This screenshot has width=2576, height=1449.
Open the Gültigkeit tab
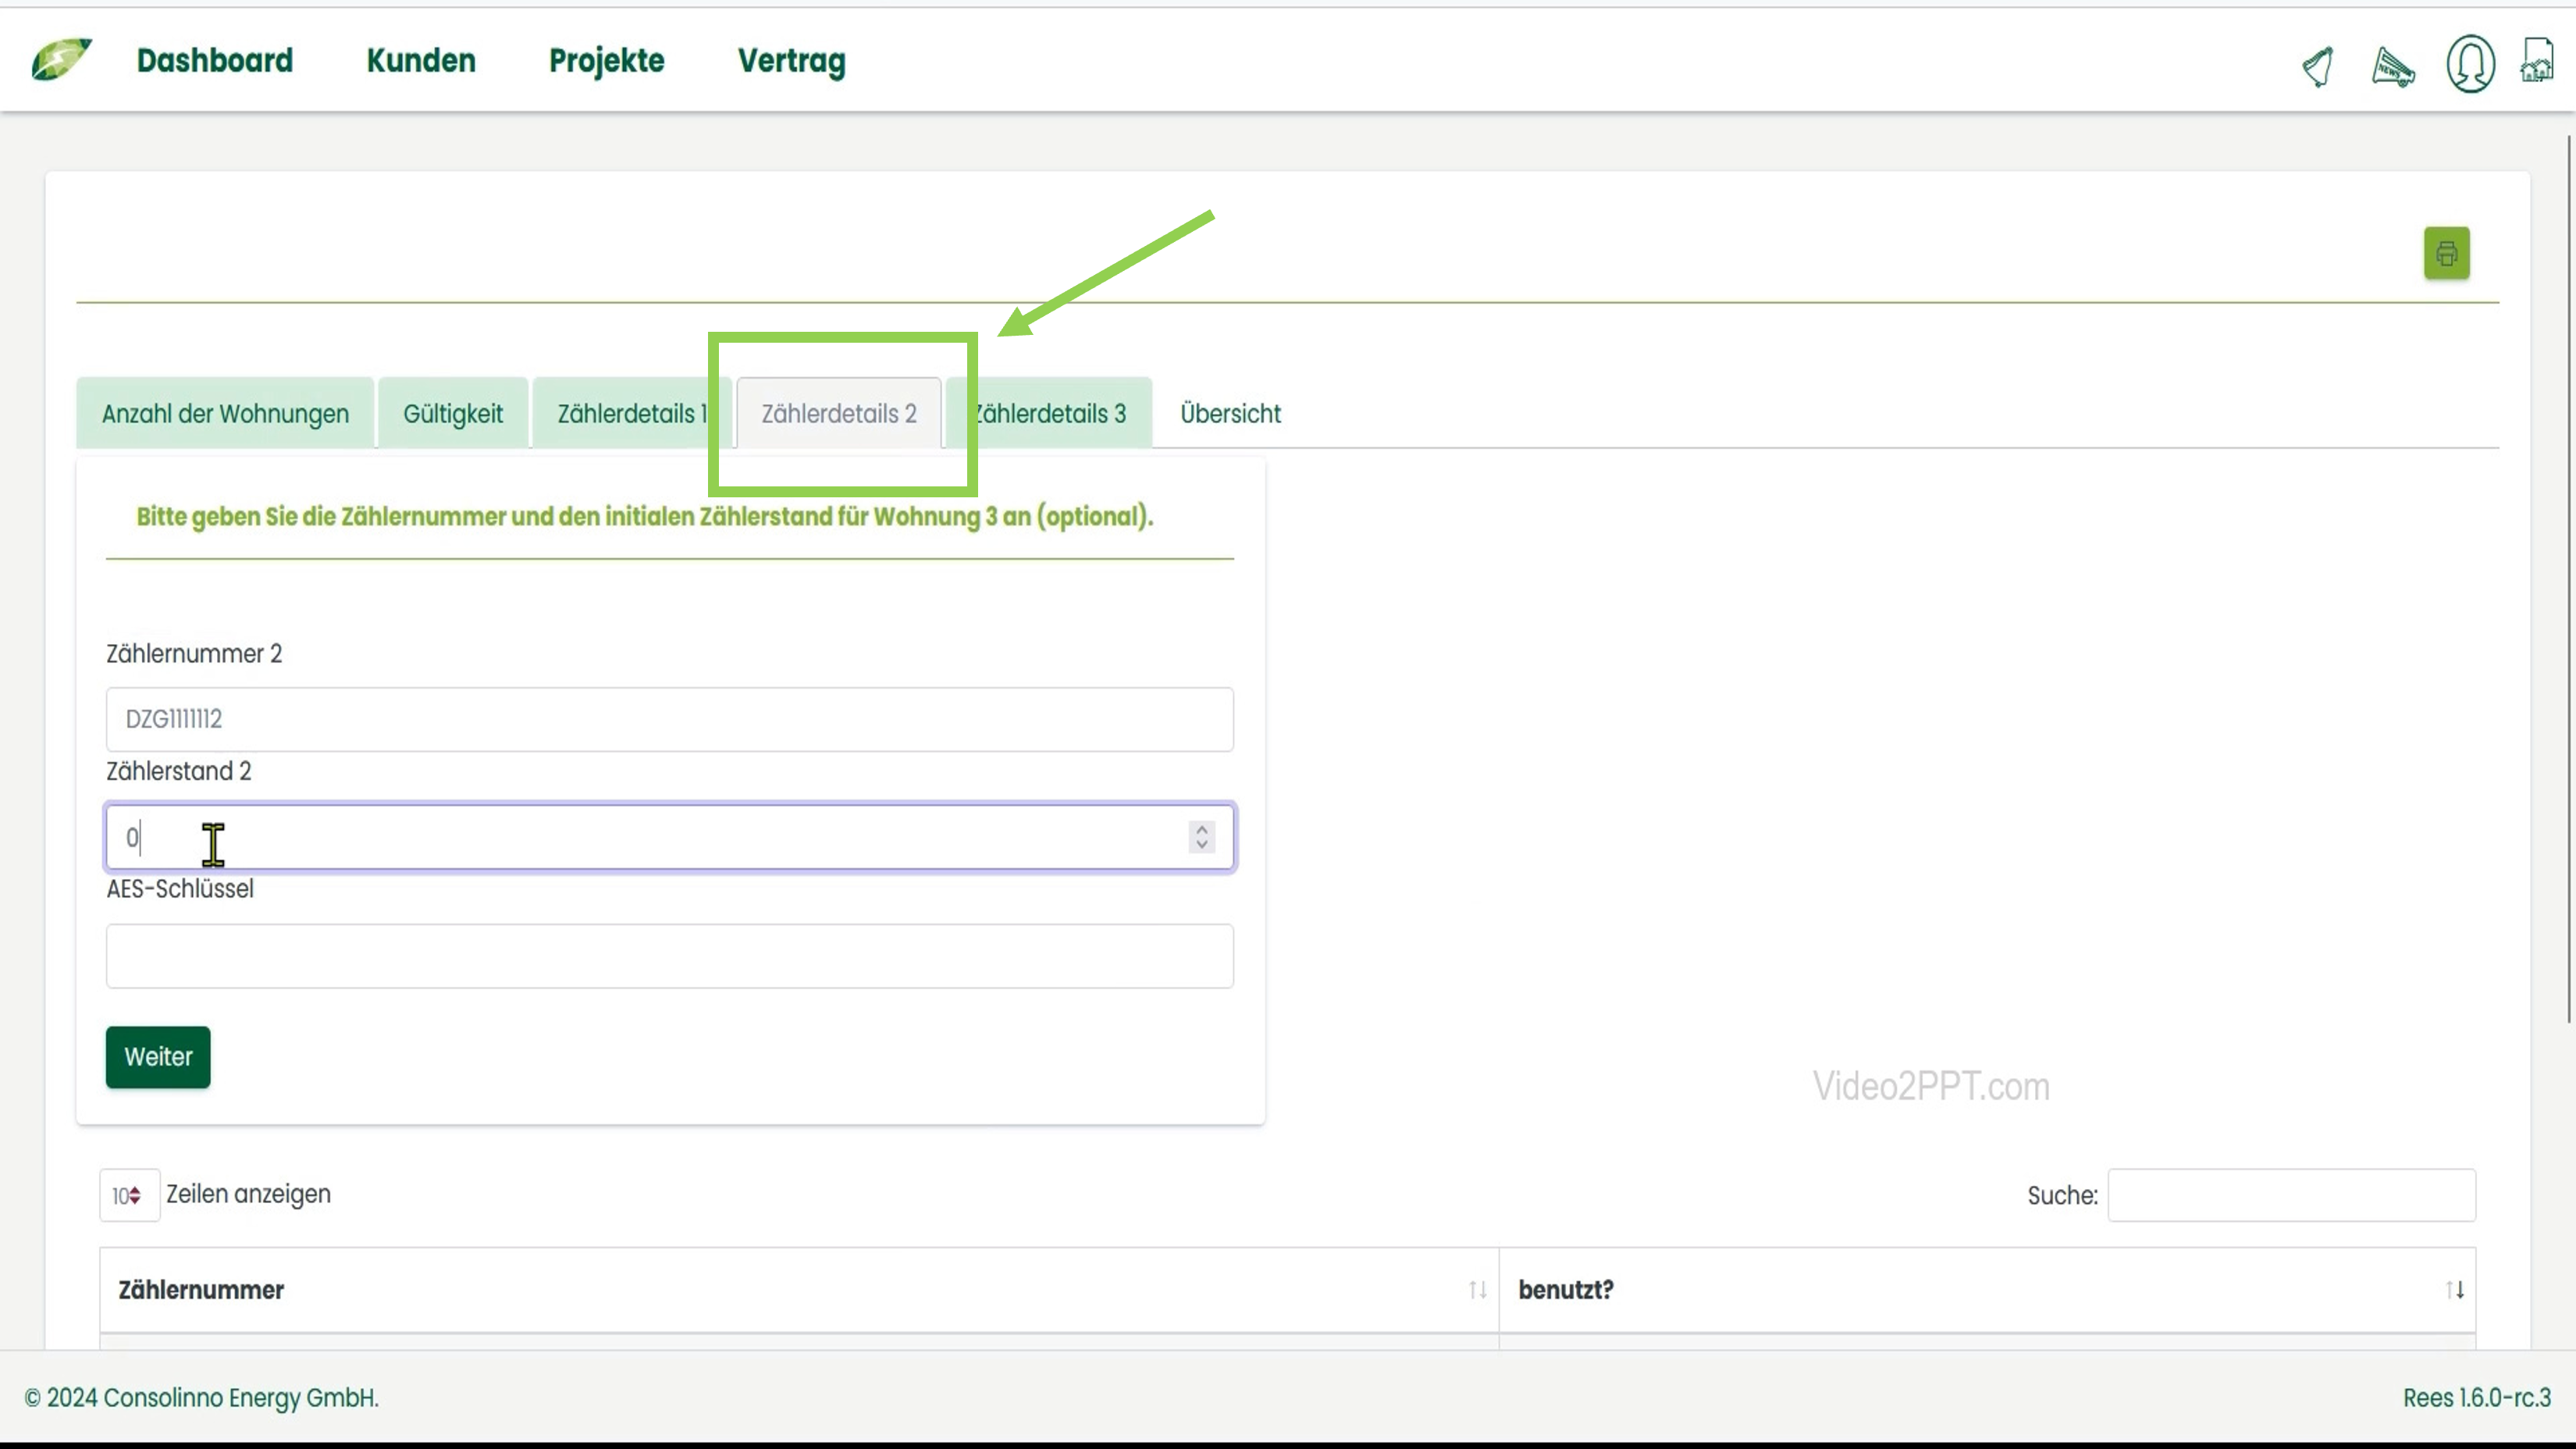tap(453, 414)
